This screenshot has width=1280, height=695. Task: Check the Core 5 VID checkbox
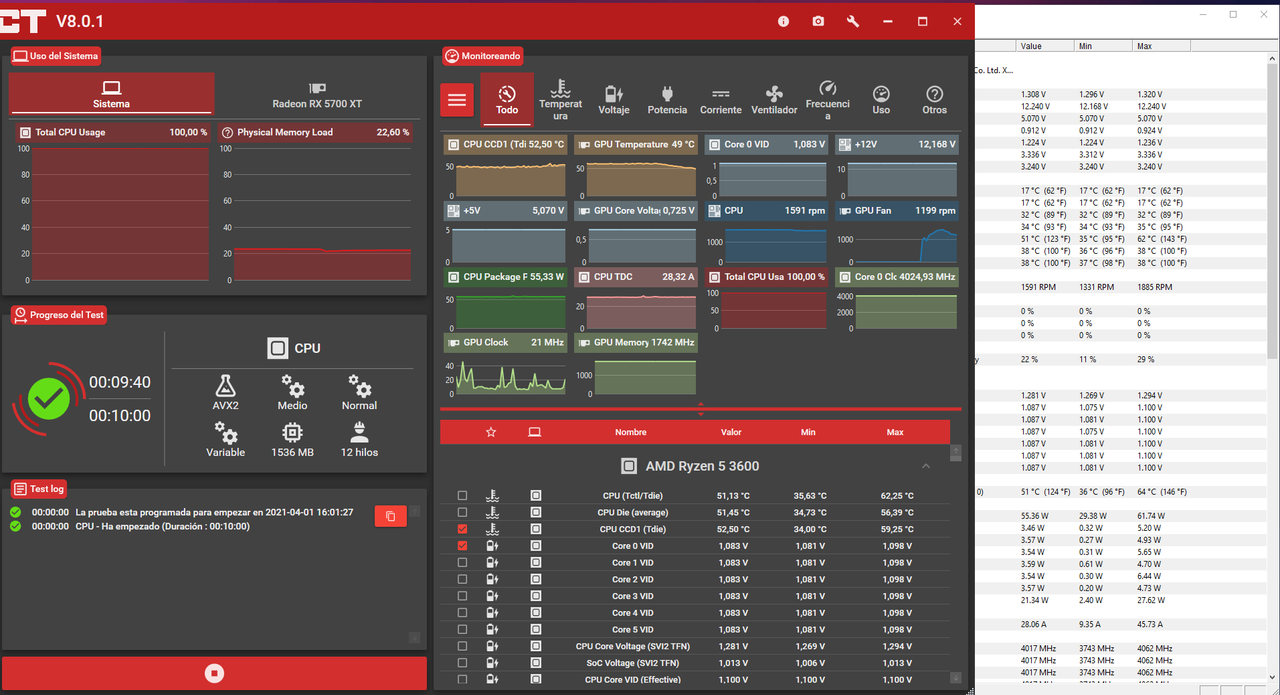point(462,629)
